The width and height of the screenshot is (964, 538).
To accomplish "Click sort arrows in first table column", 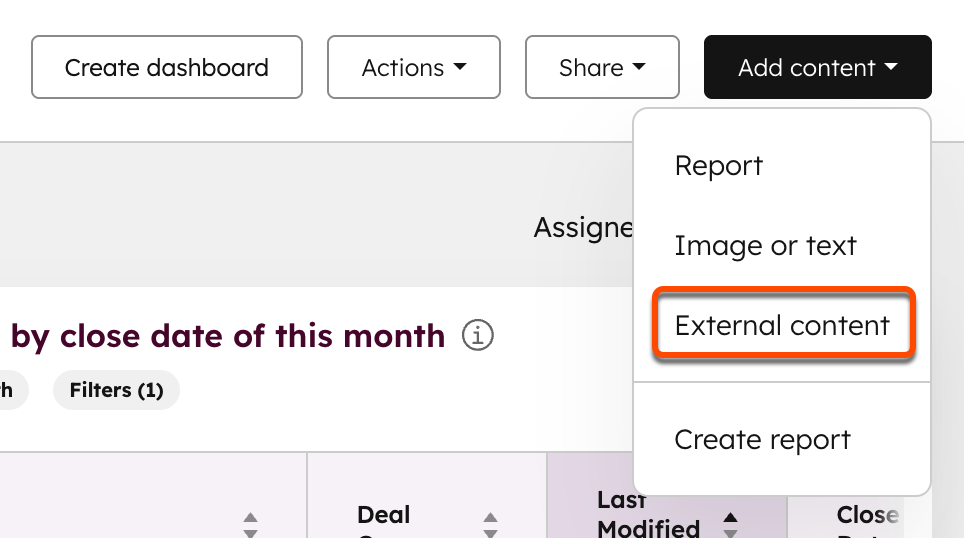I will point(250,524).
